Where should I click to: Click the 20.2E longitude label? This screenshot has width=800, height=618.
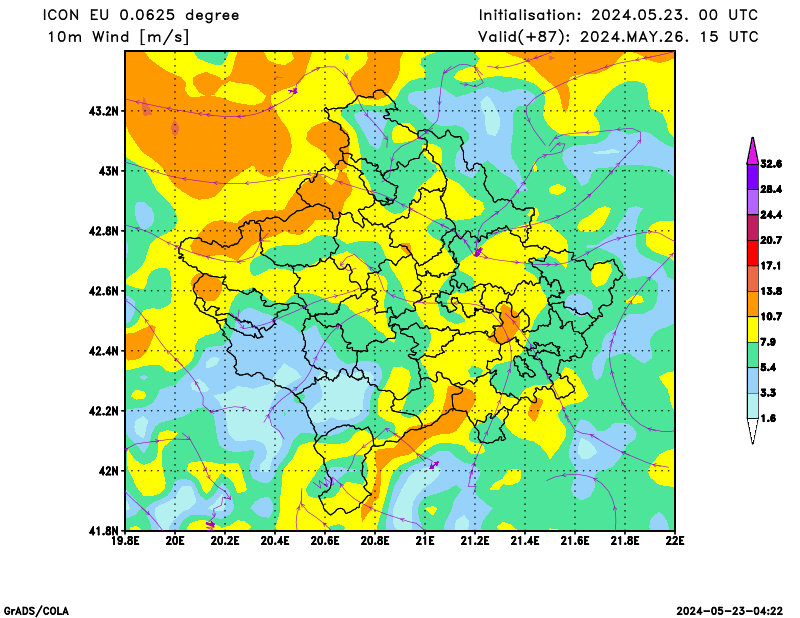tap(226, 540)
